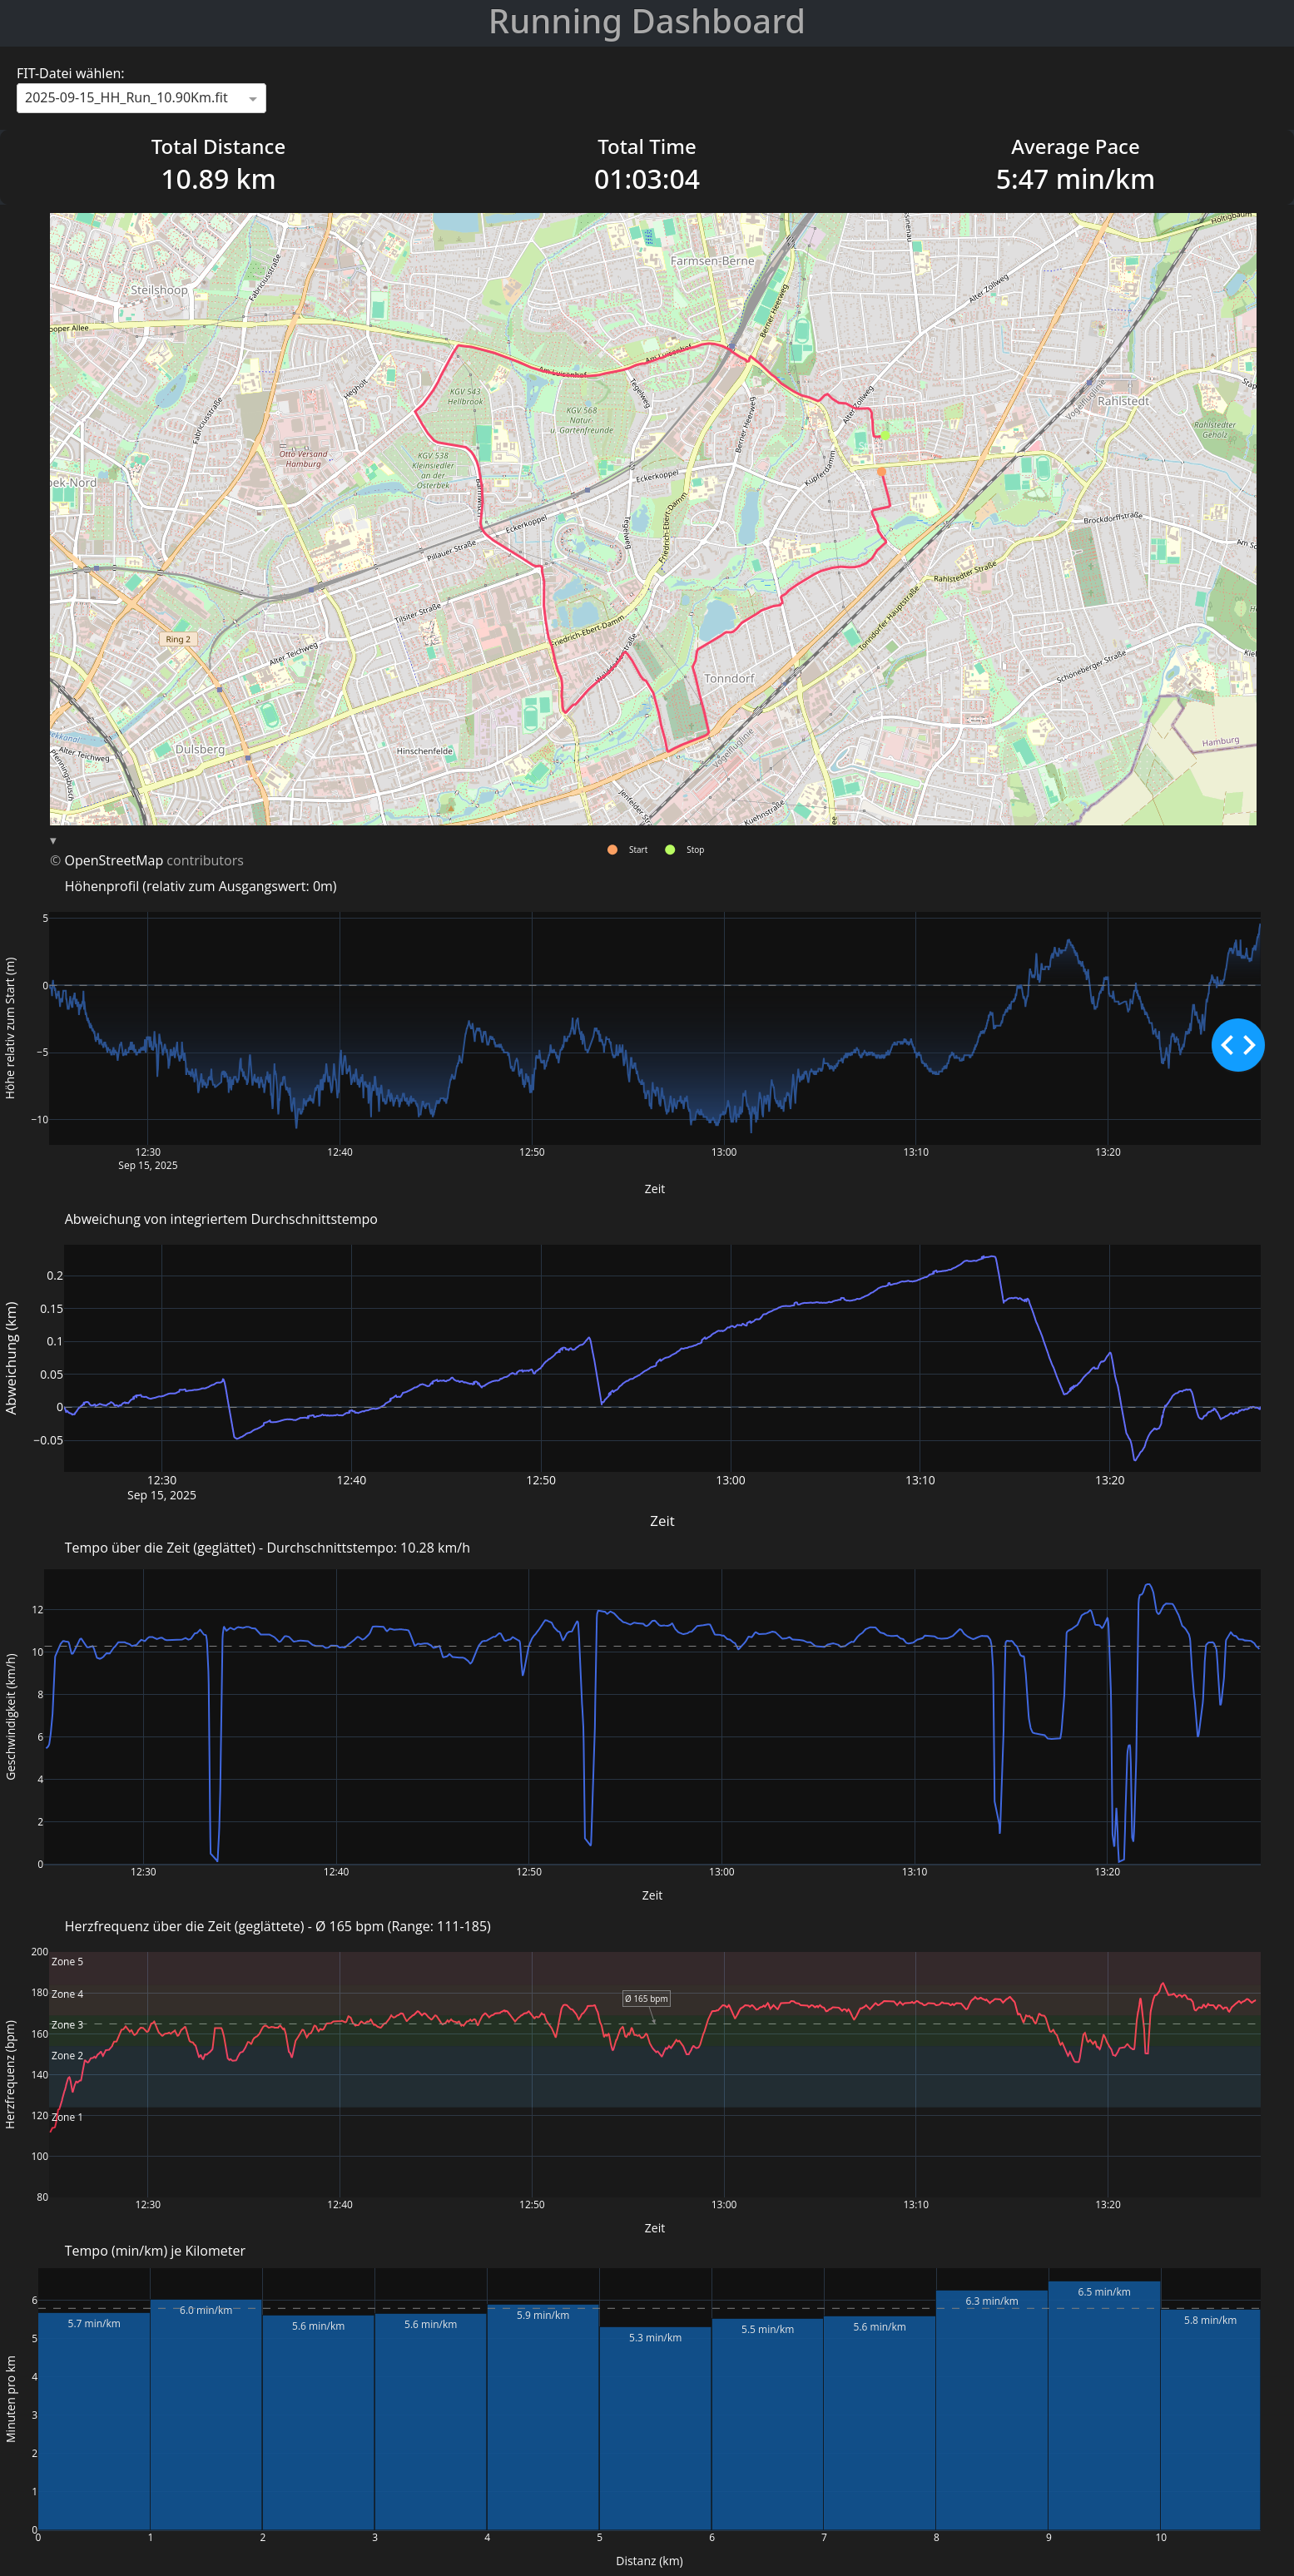
Task: Click the dropdown arrow beside the FIT filename
Action: [253, 99]
